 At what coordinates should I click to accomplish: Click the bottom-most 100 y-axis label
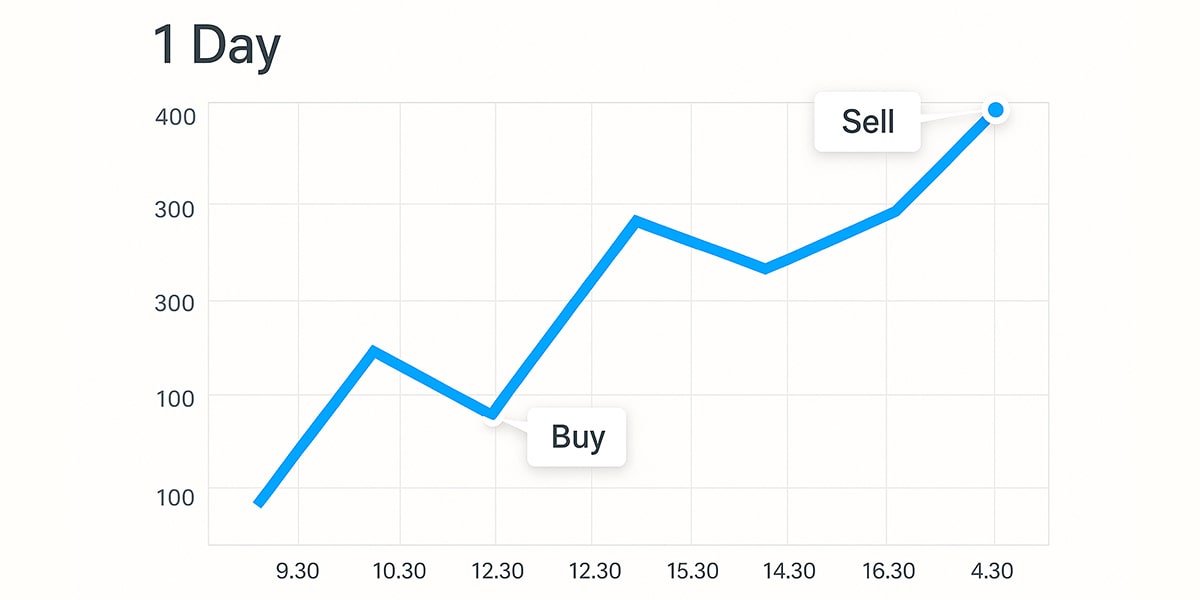[x=175, y=495]
